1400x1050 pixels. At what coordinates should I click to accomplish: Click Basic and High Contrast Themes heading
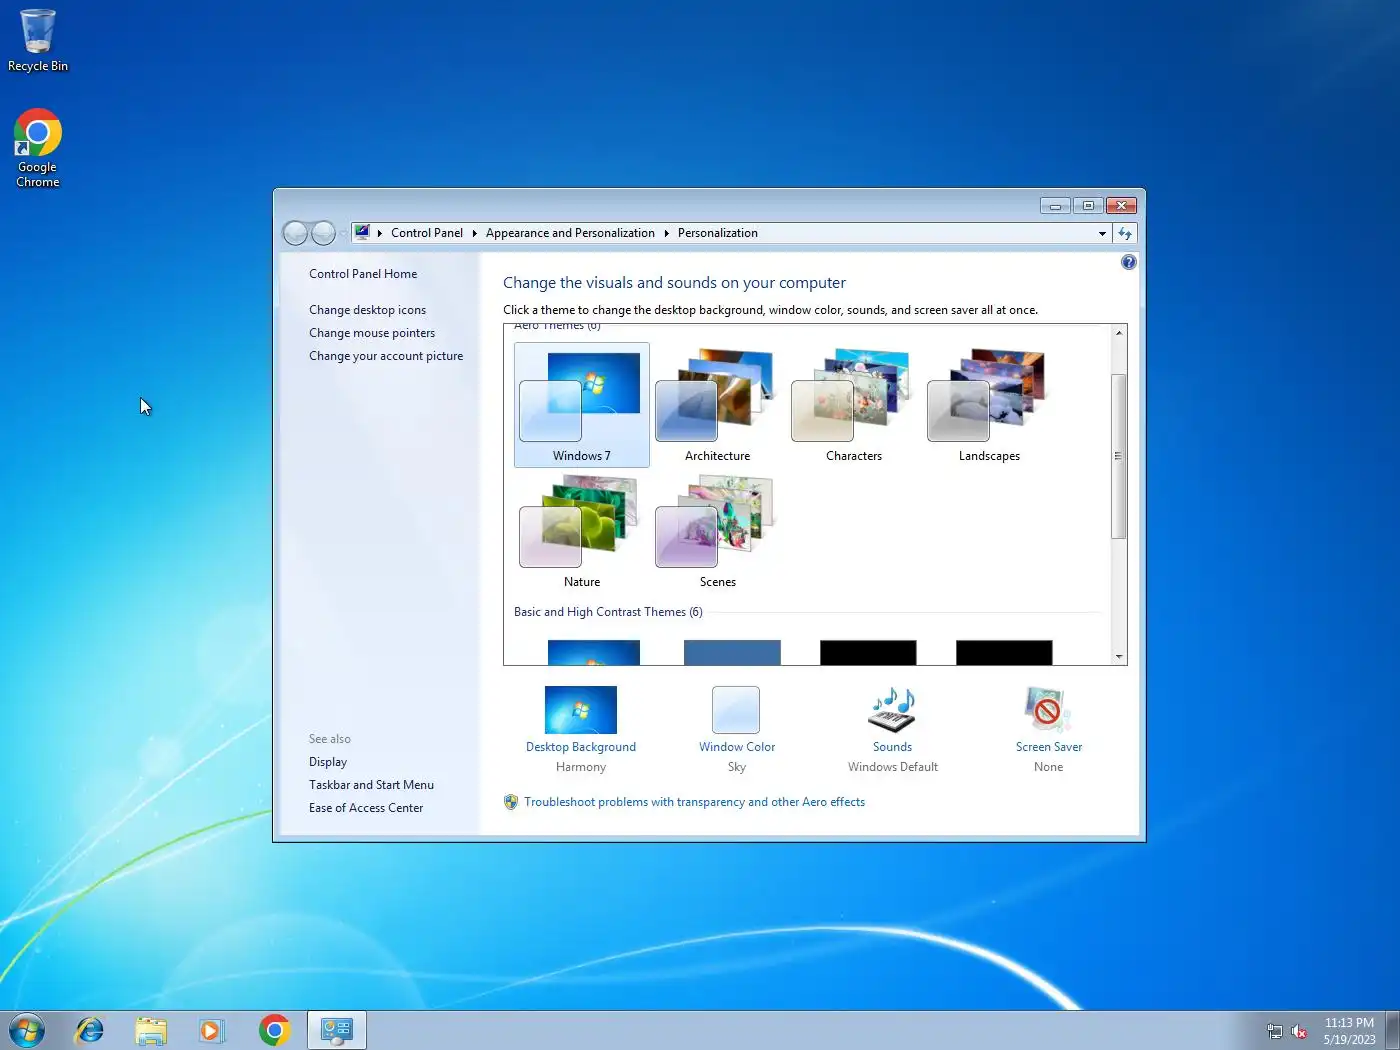tap(608, 612)
